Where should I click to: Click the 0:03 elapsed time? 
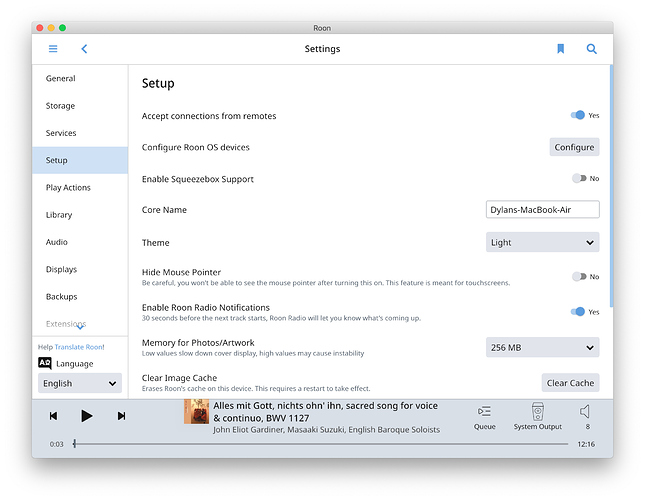click(x=56, y=444)
